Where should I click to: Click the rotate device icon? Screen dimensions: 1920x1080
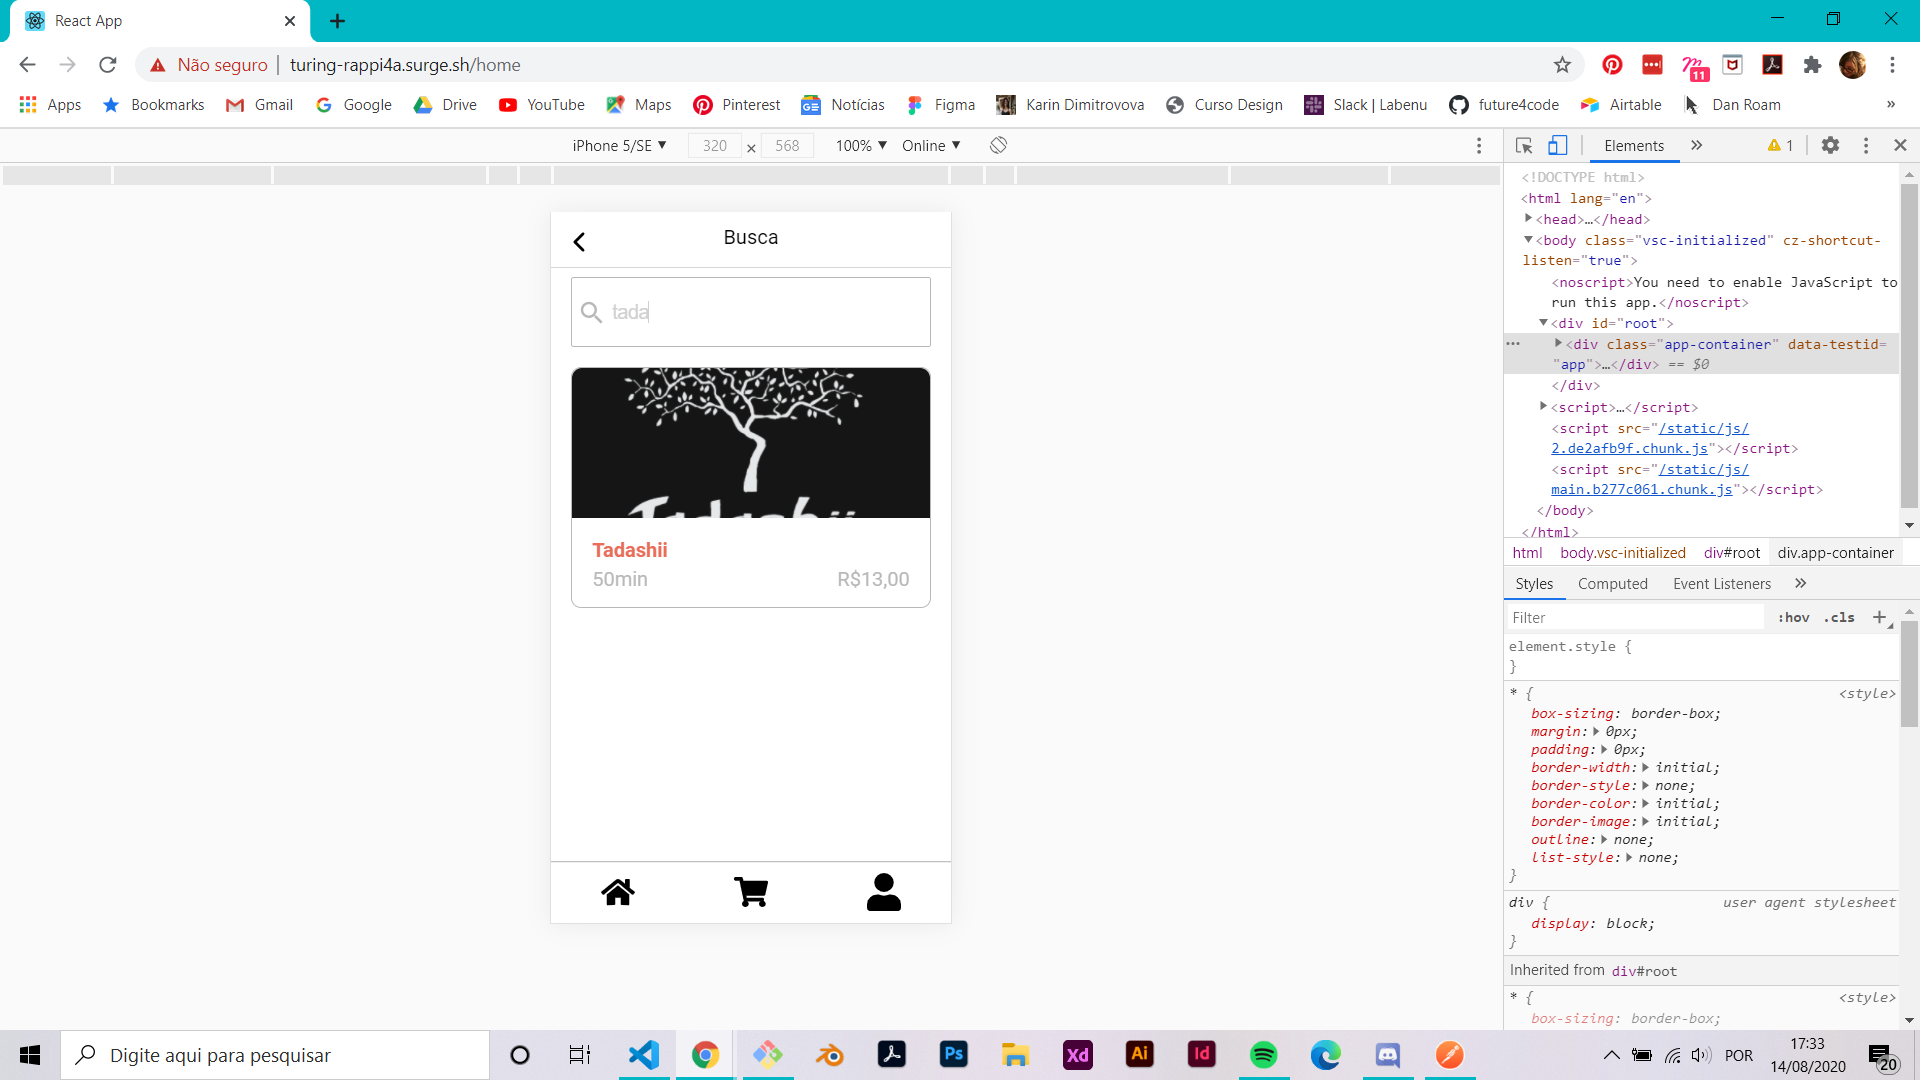coord(998,146)
